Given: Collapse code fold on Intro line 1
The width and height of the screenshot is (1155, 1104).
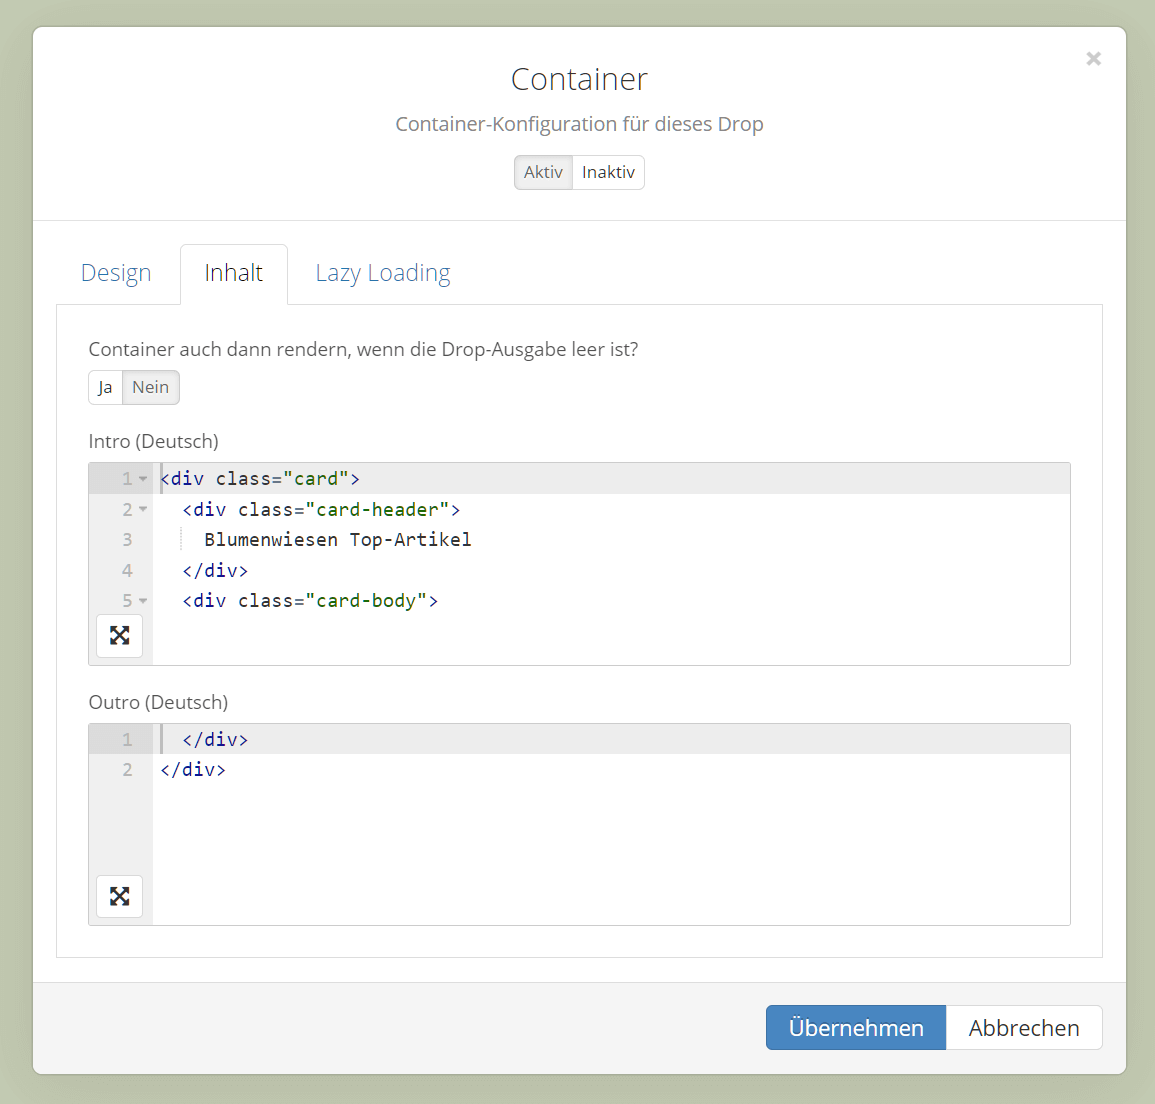Looking at the screenshot, I should point(143,479).
